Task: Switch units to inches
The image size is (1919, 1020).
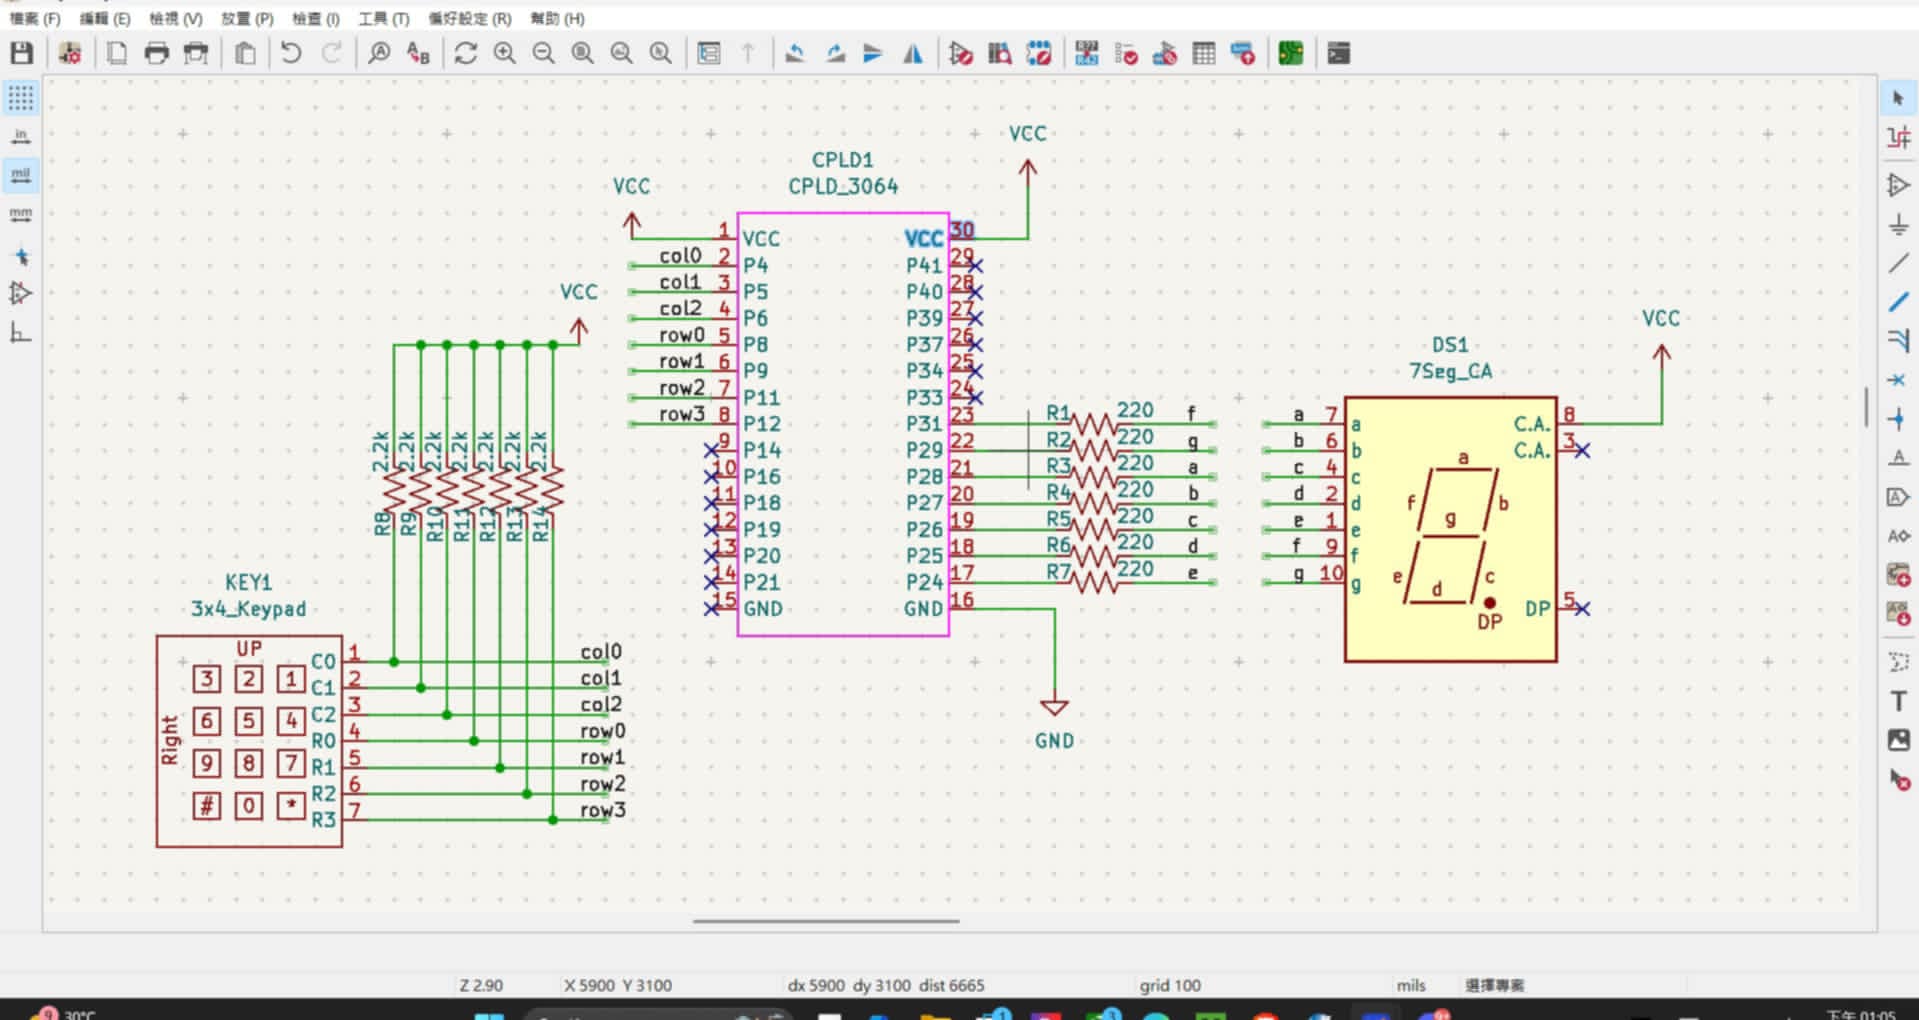Action: coord(20,136)
